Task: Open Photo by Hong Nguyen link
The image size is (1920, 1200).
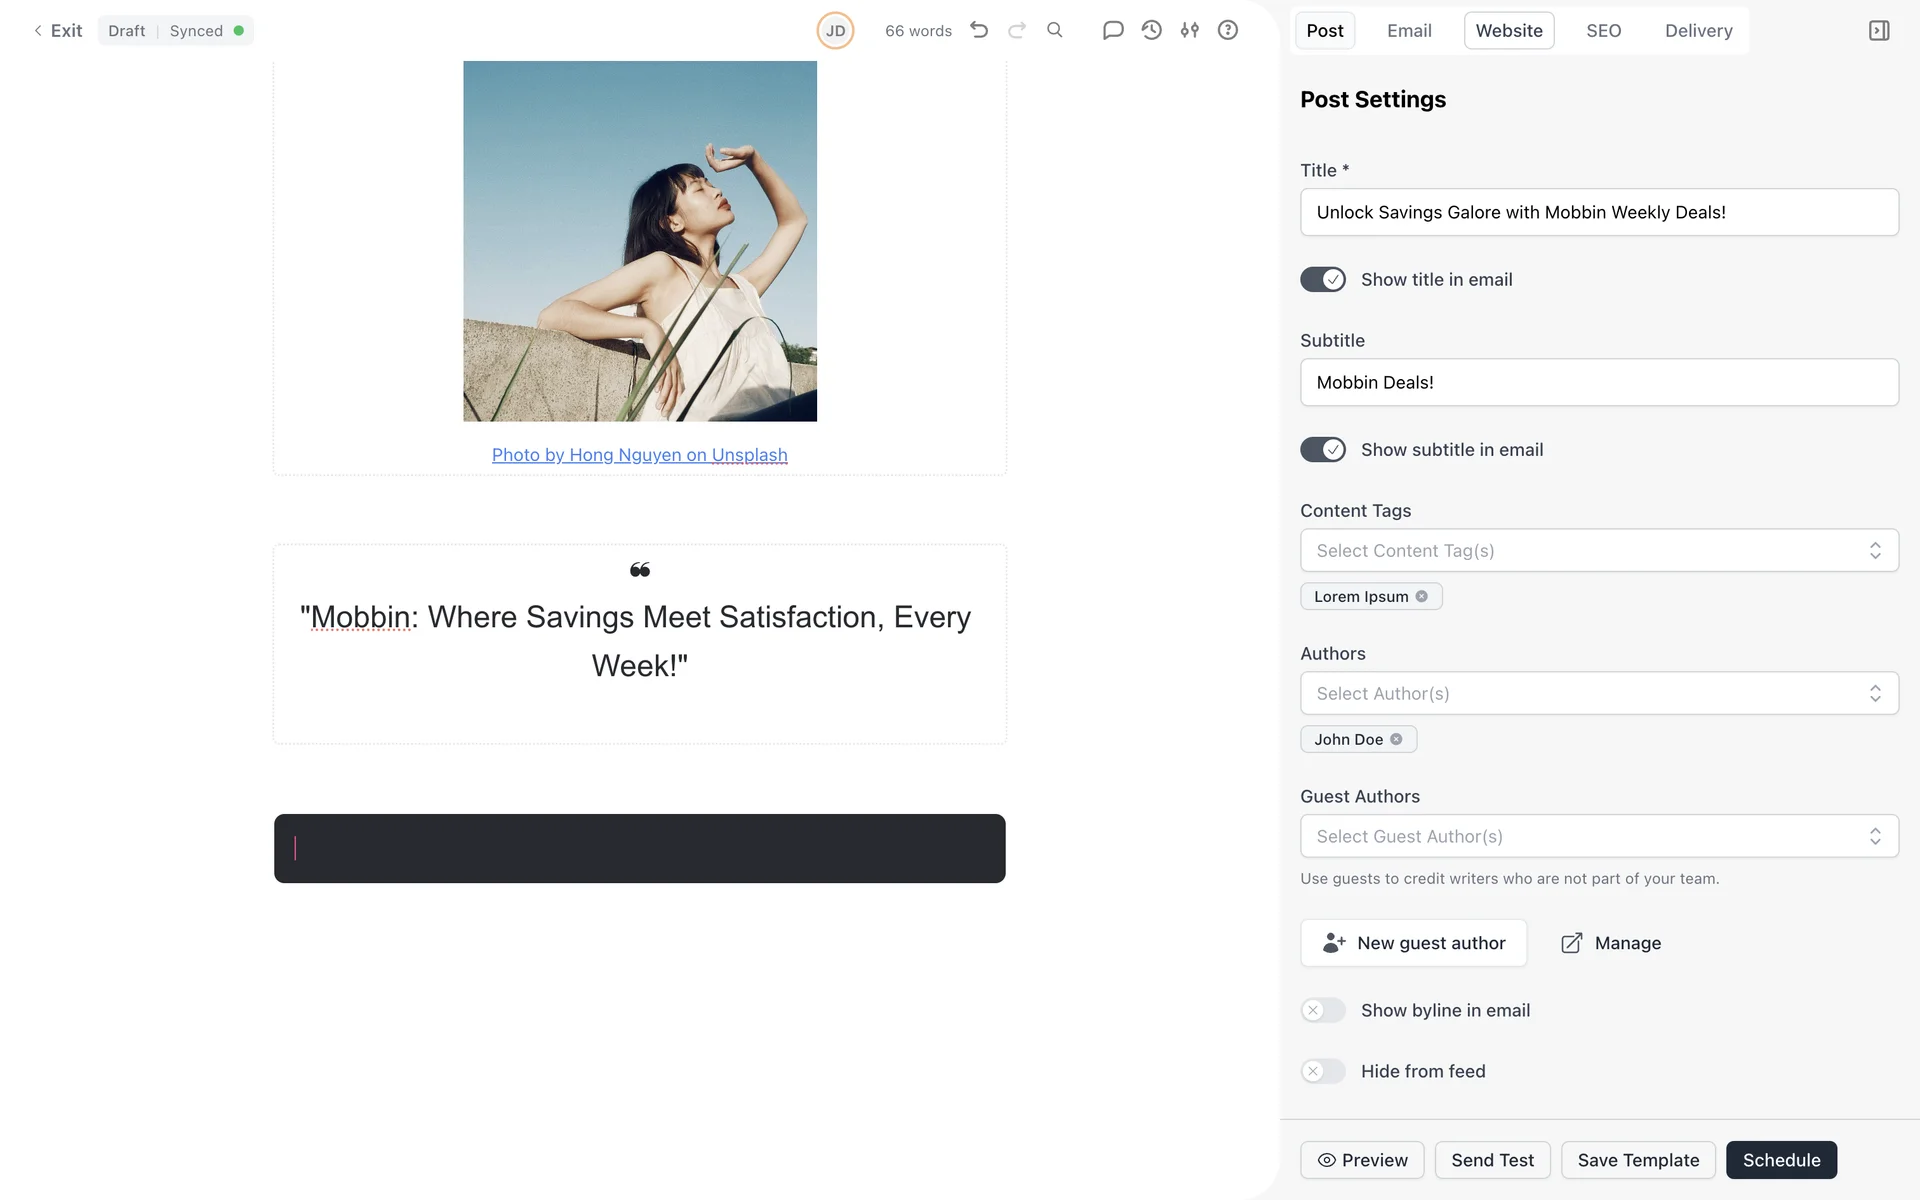Action: 639,455
